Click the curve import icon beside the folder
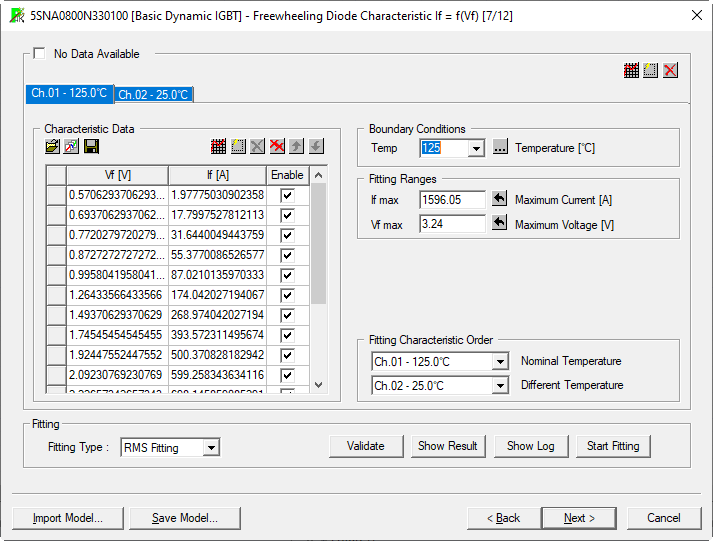The height and width of the screenshot is (541, 713). point(72,147)
